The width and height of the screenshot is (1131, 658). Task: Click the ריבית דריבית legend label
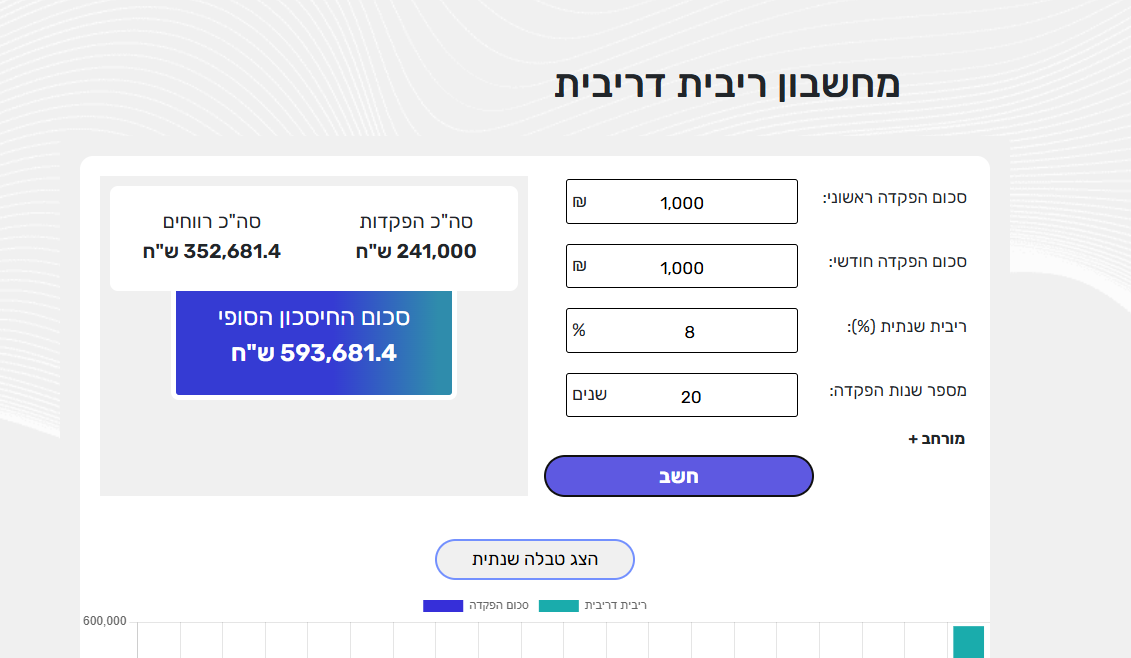pos(615,606)
